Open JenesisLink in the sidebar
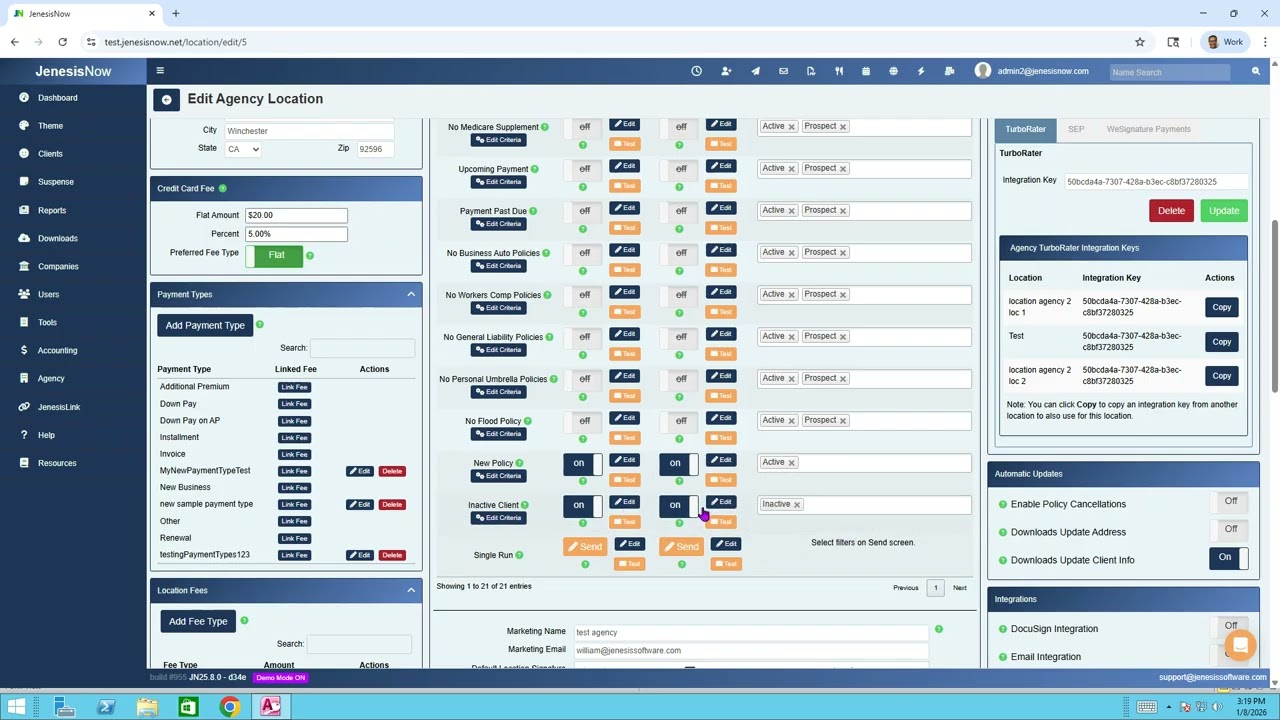Screen dimensions: 1280x720 (x=59, y=407)
